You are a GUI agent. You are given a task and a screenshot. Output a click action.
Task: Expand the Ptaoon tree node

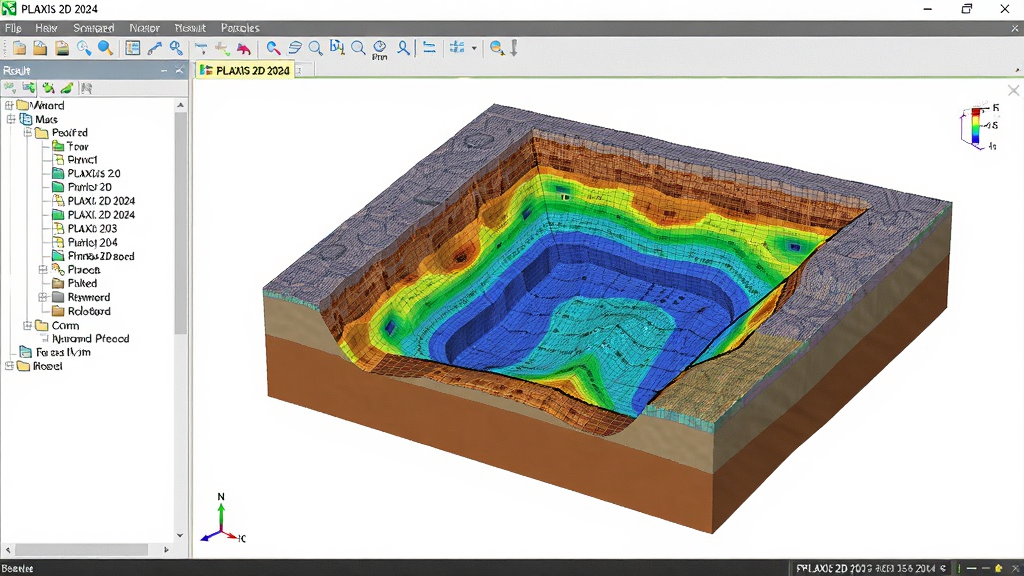[43, 270]
